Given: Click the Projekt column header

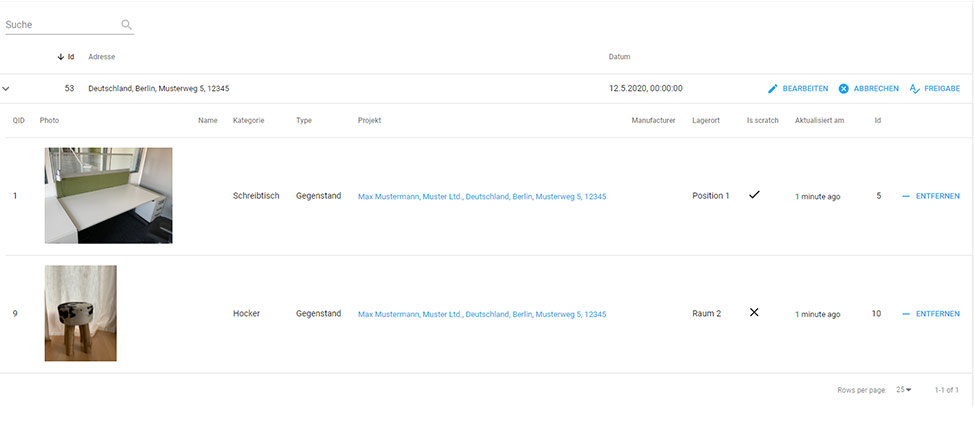Looking at the screenshot, I should pyautogui.click(x=370, y=121).
